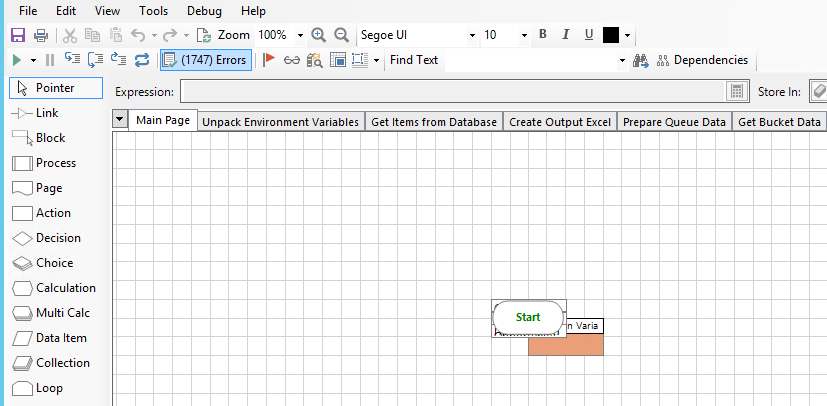The image size is (827, 406).
Task: Toggle Underline formatting
Action: coord(589,35)
